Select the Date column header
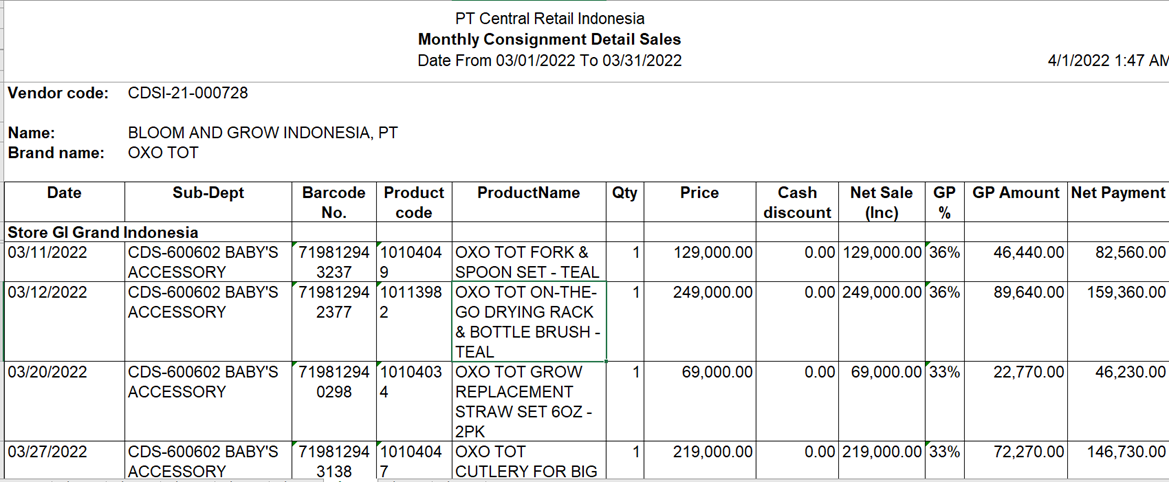 pyautogui.click(x=64, y=202)
